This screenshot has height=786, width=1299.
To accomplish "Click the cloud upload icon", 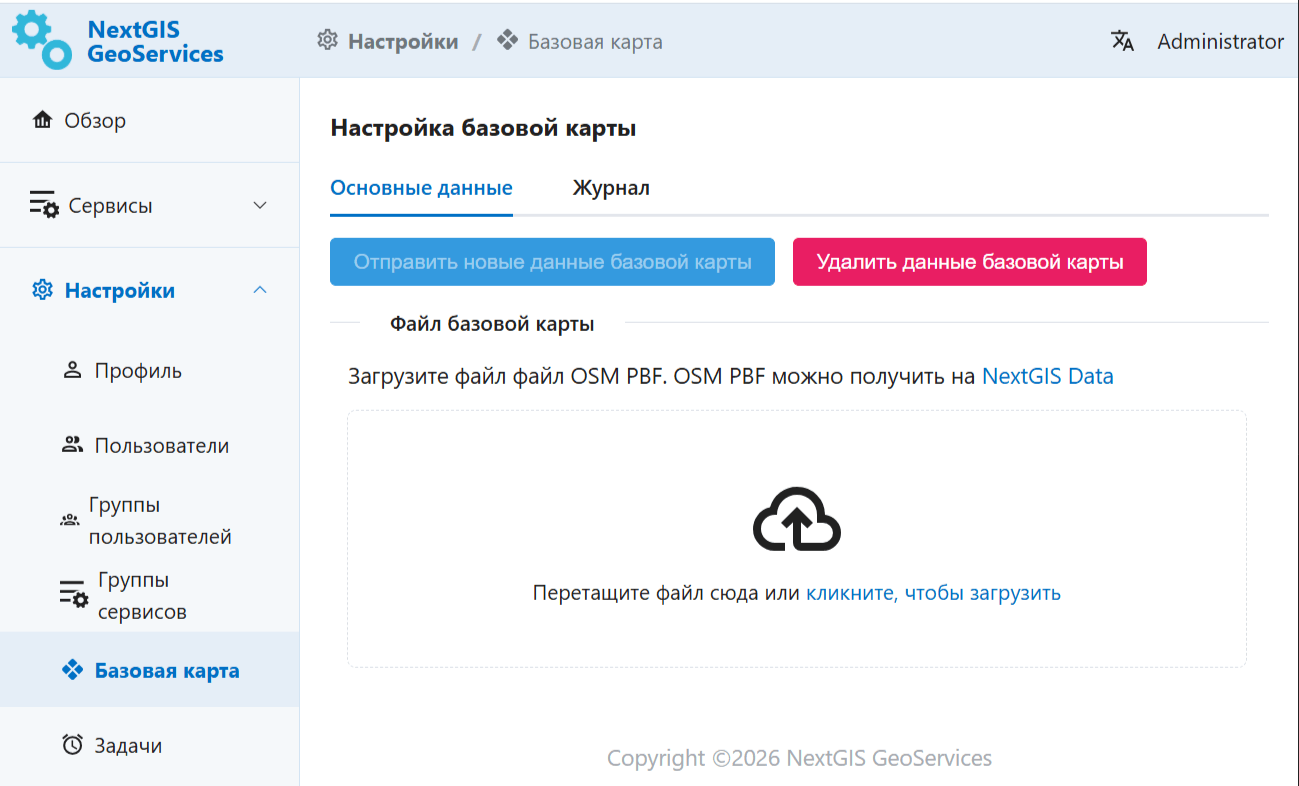I will coord(796,520).
